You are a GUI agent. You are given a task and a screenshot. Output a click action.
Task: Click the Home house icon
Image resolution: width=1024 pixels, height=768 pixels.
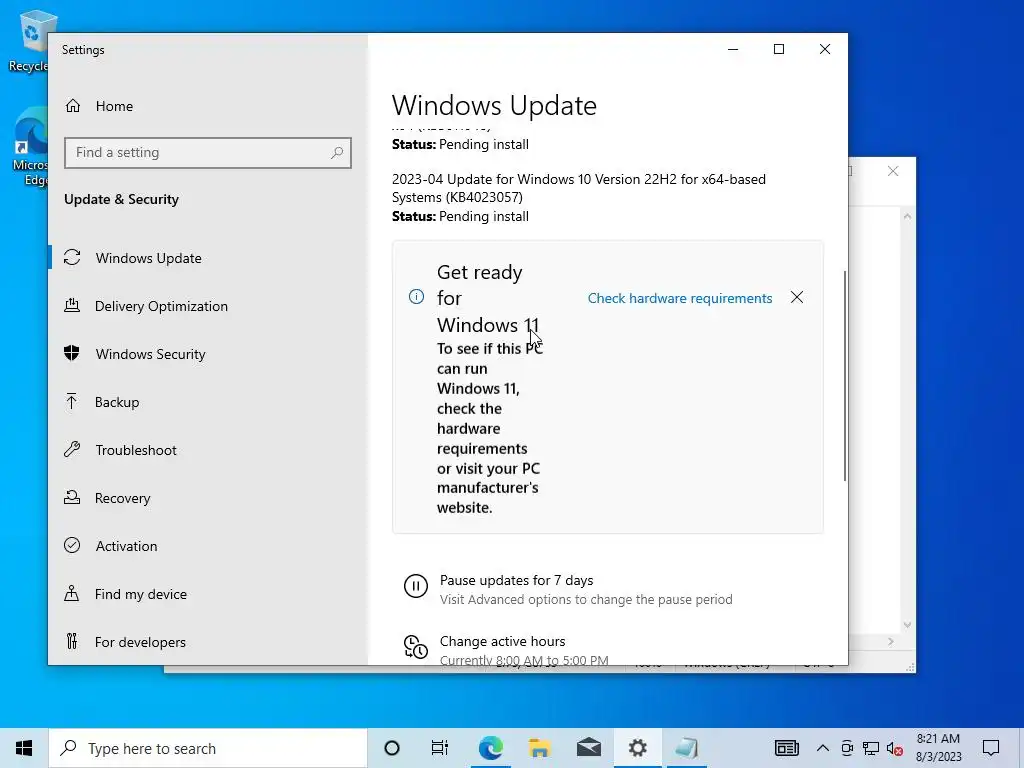pyautogui.click(x=72, y=106)
